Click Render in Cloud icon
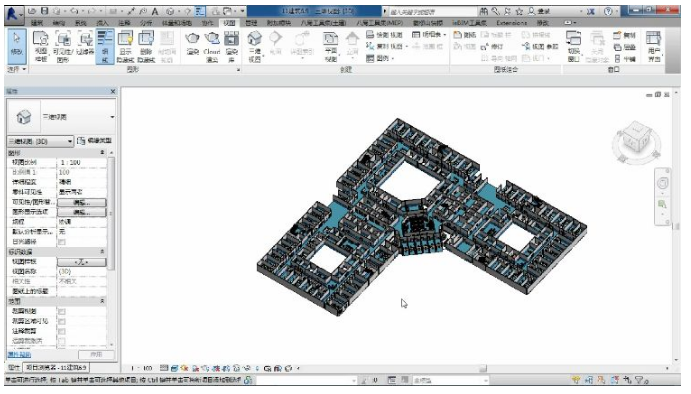Viewport: 691px width, 394px height. 212,46
